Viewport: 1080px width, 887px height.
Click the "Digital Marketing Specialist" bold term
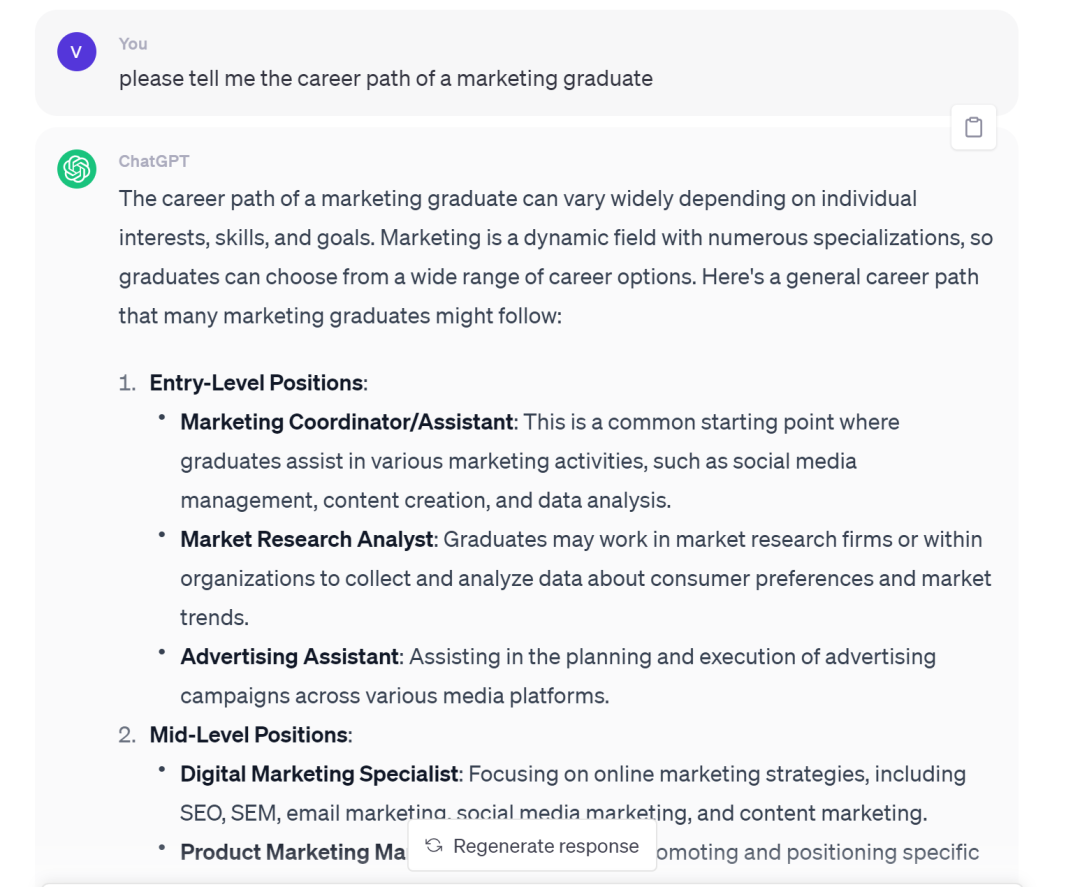tap(320, 774)
